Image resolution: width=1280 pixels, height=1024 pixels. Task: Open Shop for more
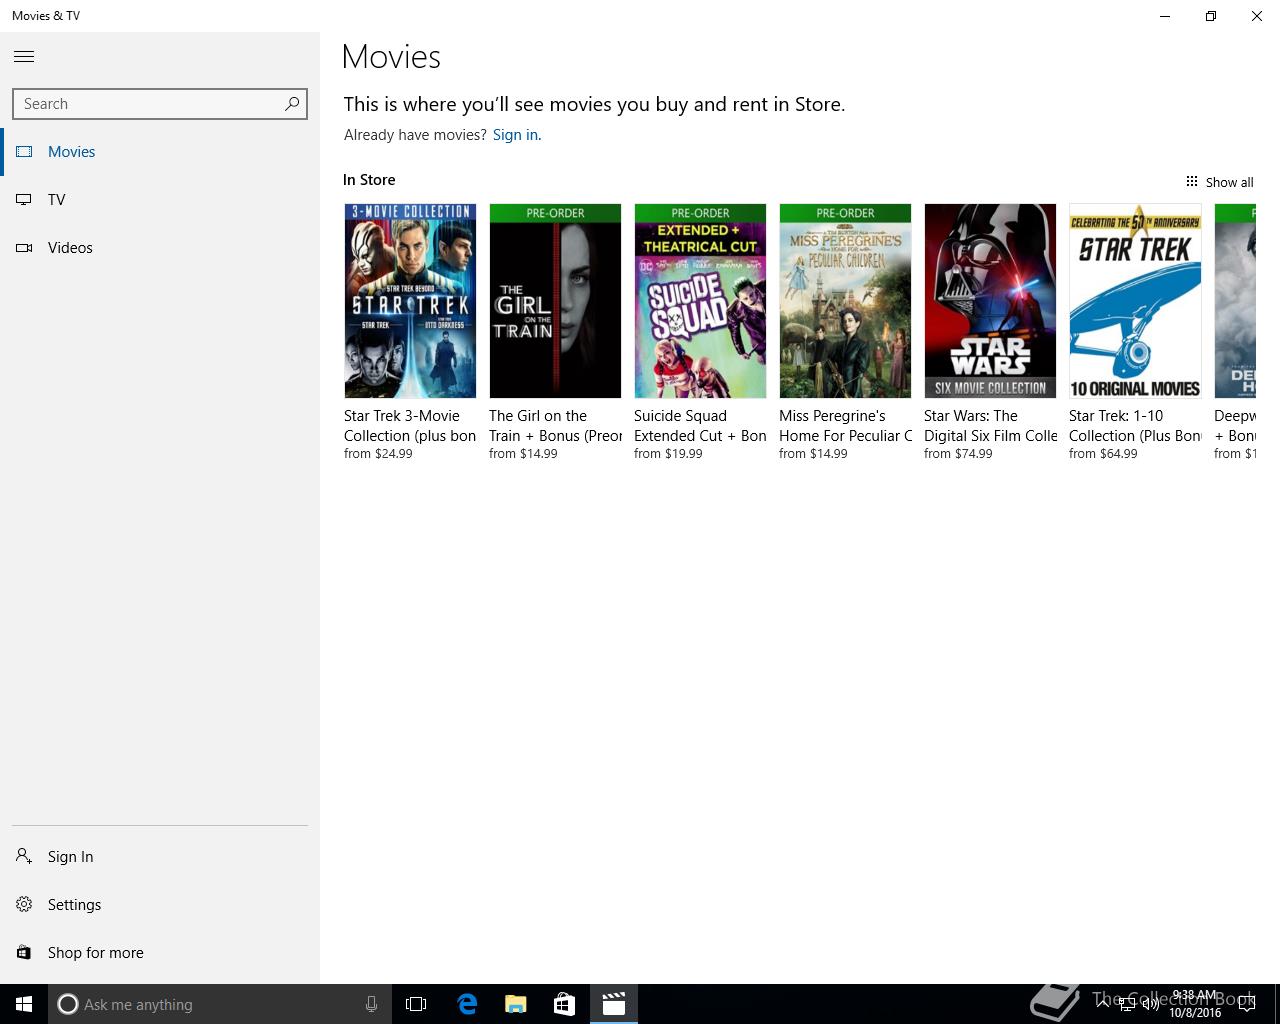[160, 953]
